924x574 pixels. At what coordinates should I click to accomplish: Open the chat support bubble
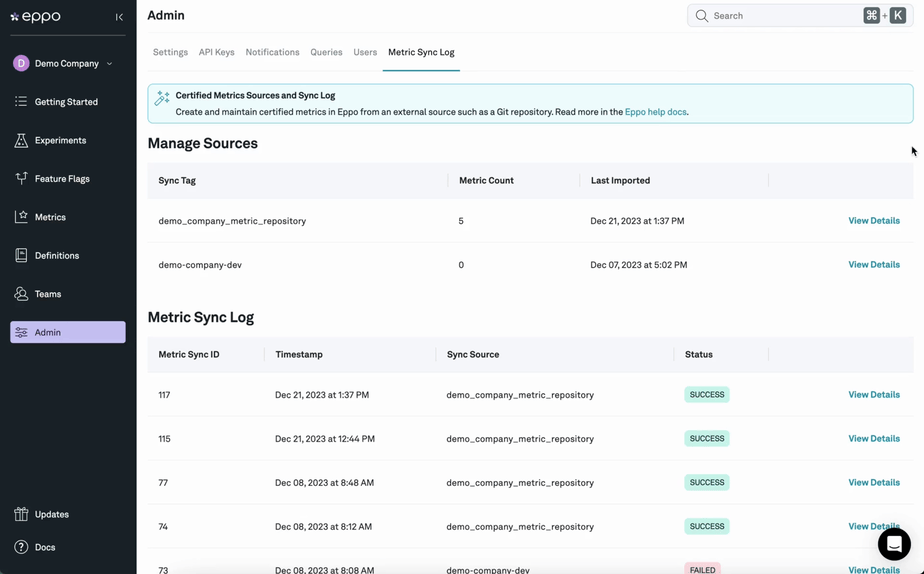[893, 543]
